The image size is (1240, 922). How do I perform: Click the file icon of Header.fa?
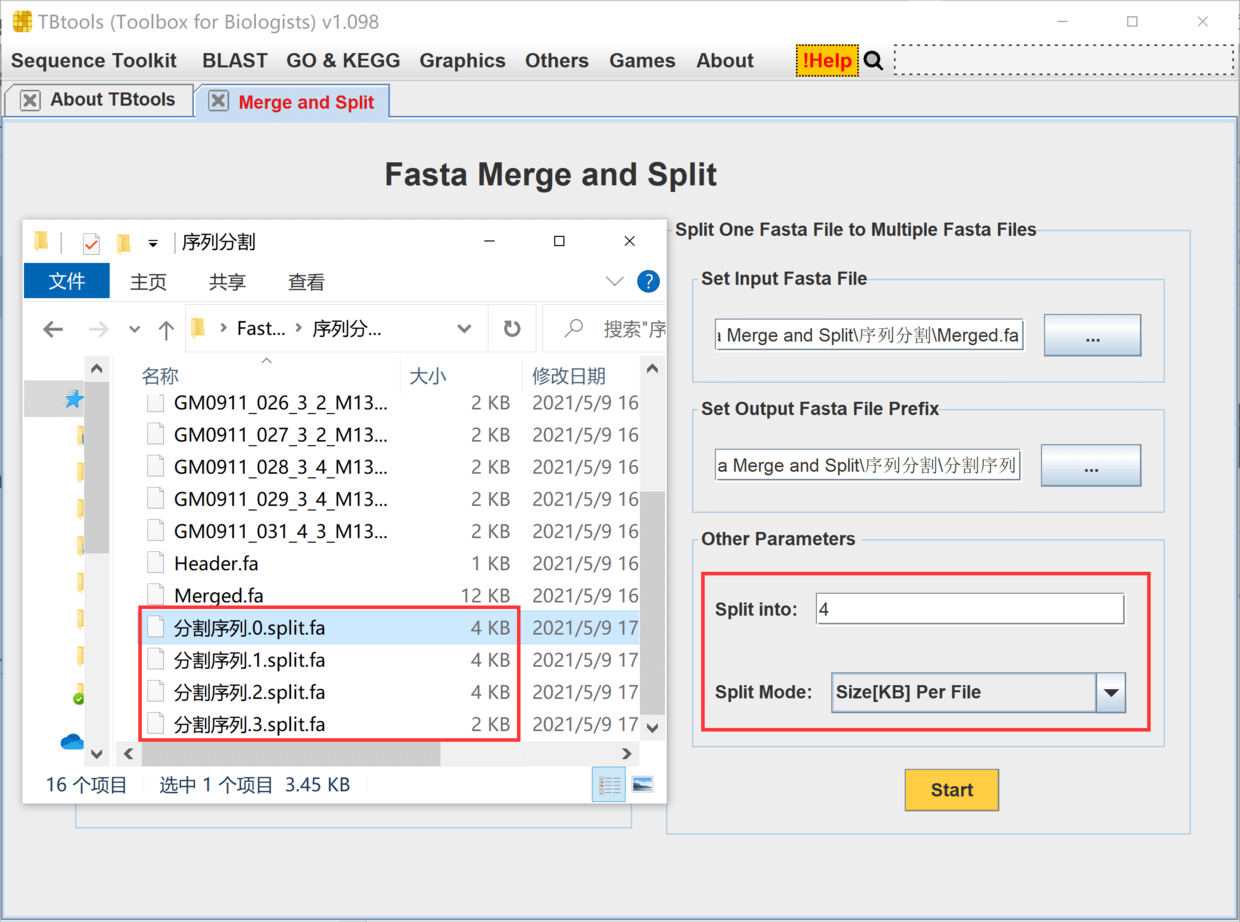point(155,563)
